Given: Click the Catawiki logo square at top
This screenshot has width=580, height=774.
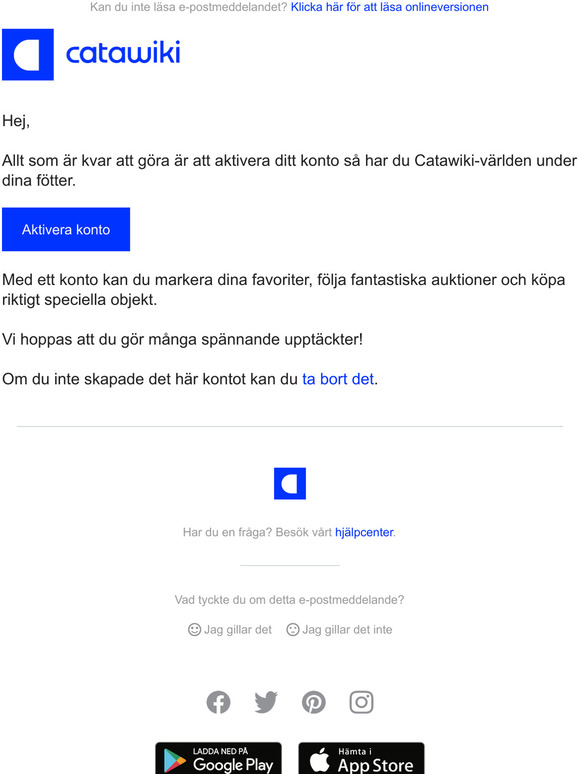Looking at the screenshot, I should [28, 54].
